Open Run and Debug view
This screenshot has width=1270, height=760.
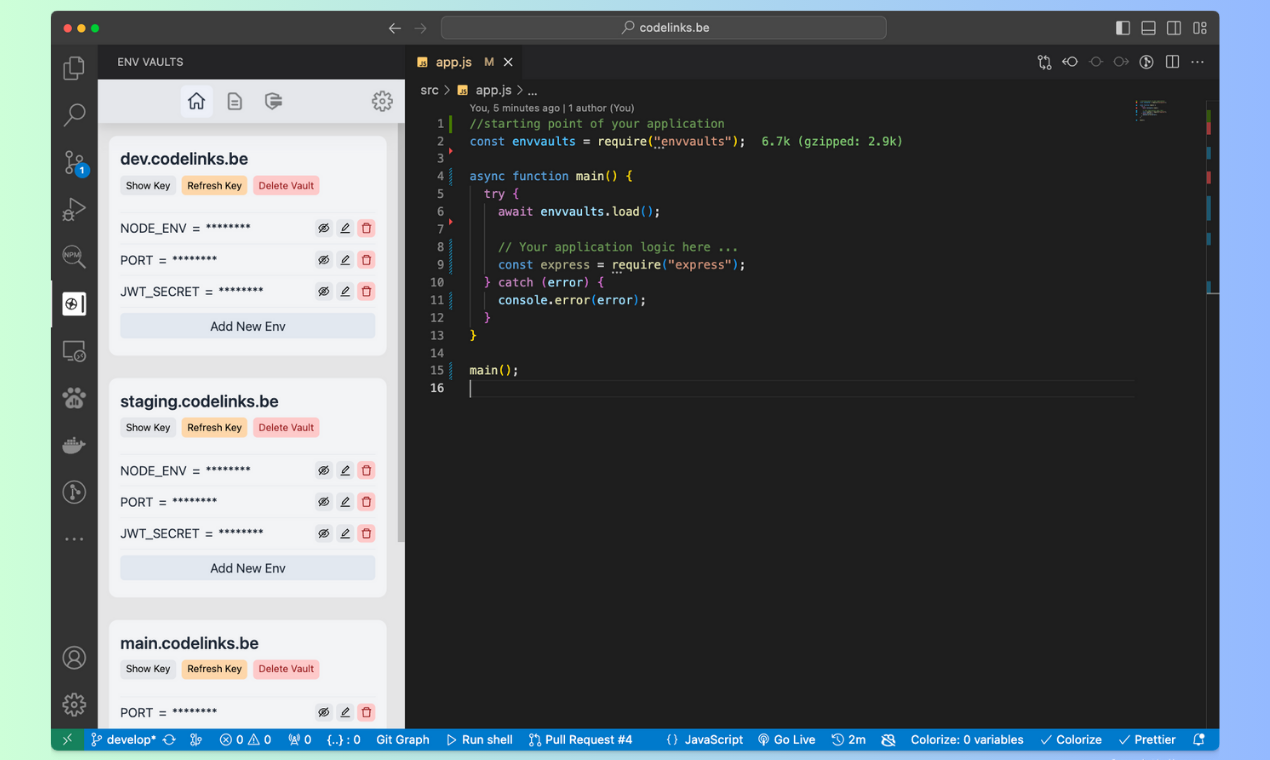[x=74, y=210]
